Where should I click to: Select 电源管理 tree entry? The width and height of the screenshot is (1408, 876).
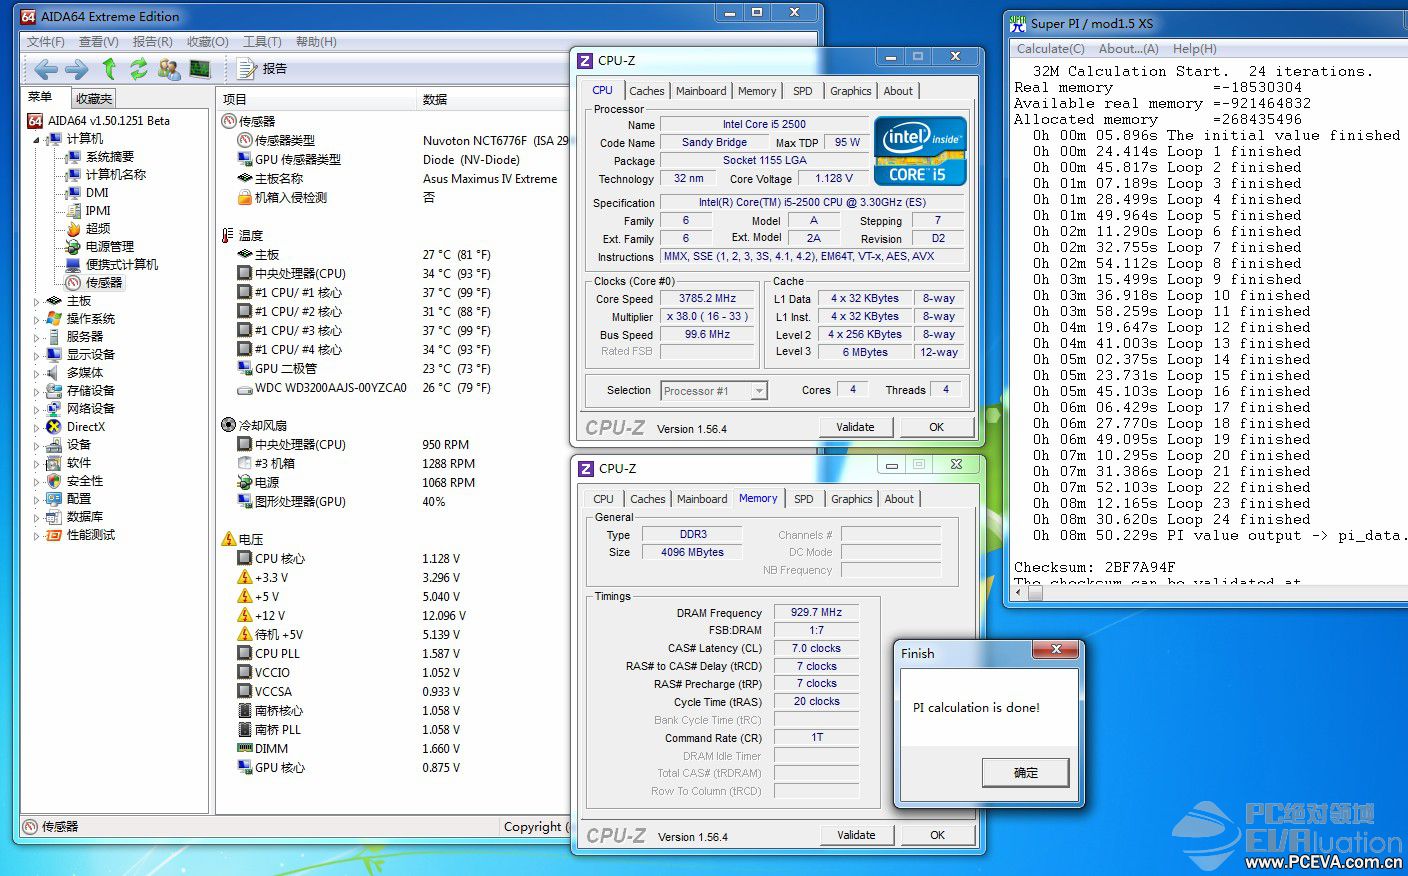click(109, 247)
